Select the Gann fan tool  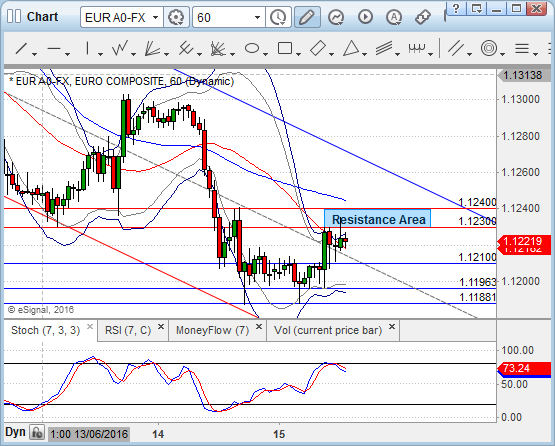click(x=218, y=49)
